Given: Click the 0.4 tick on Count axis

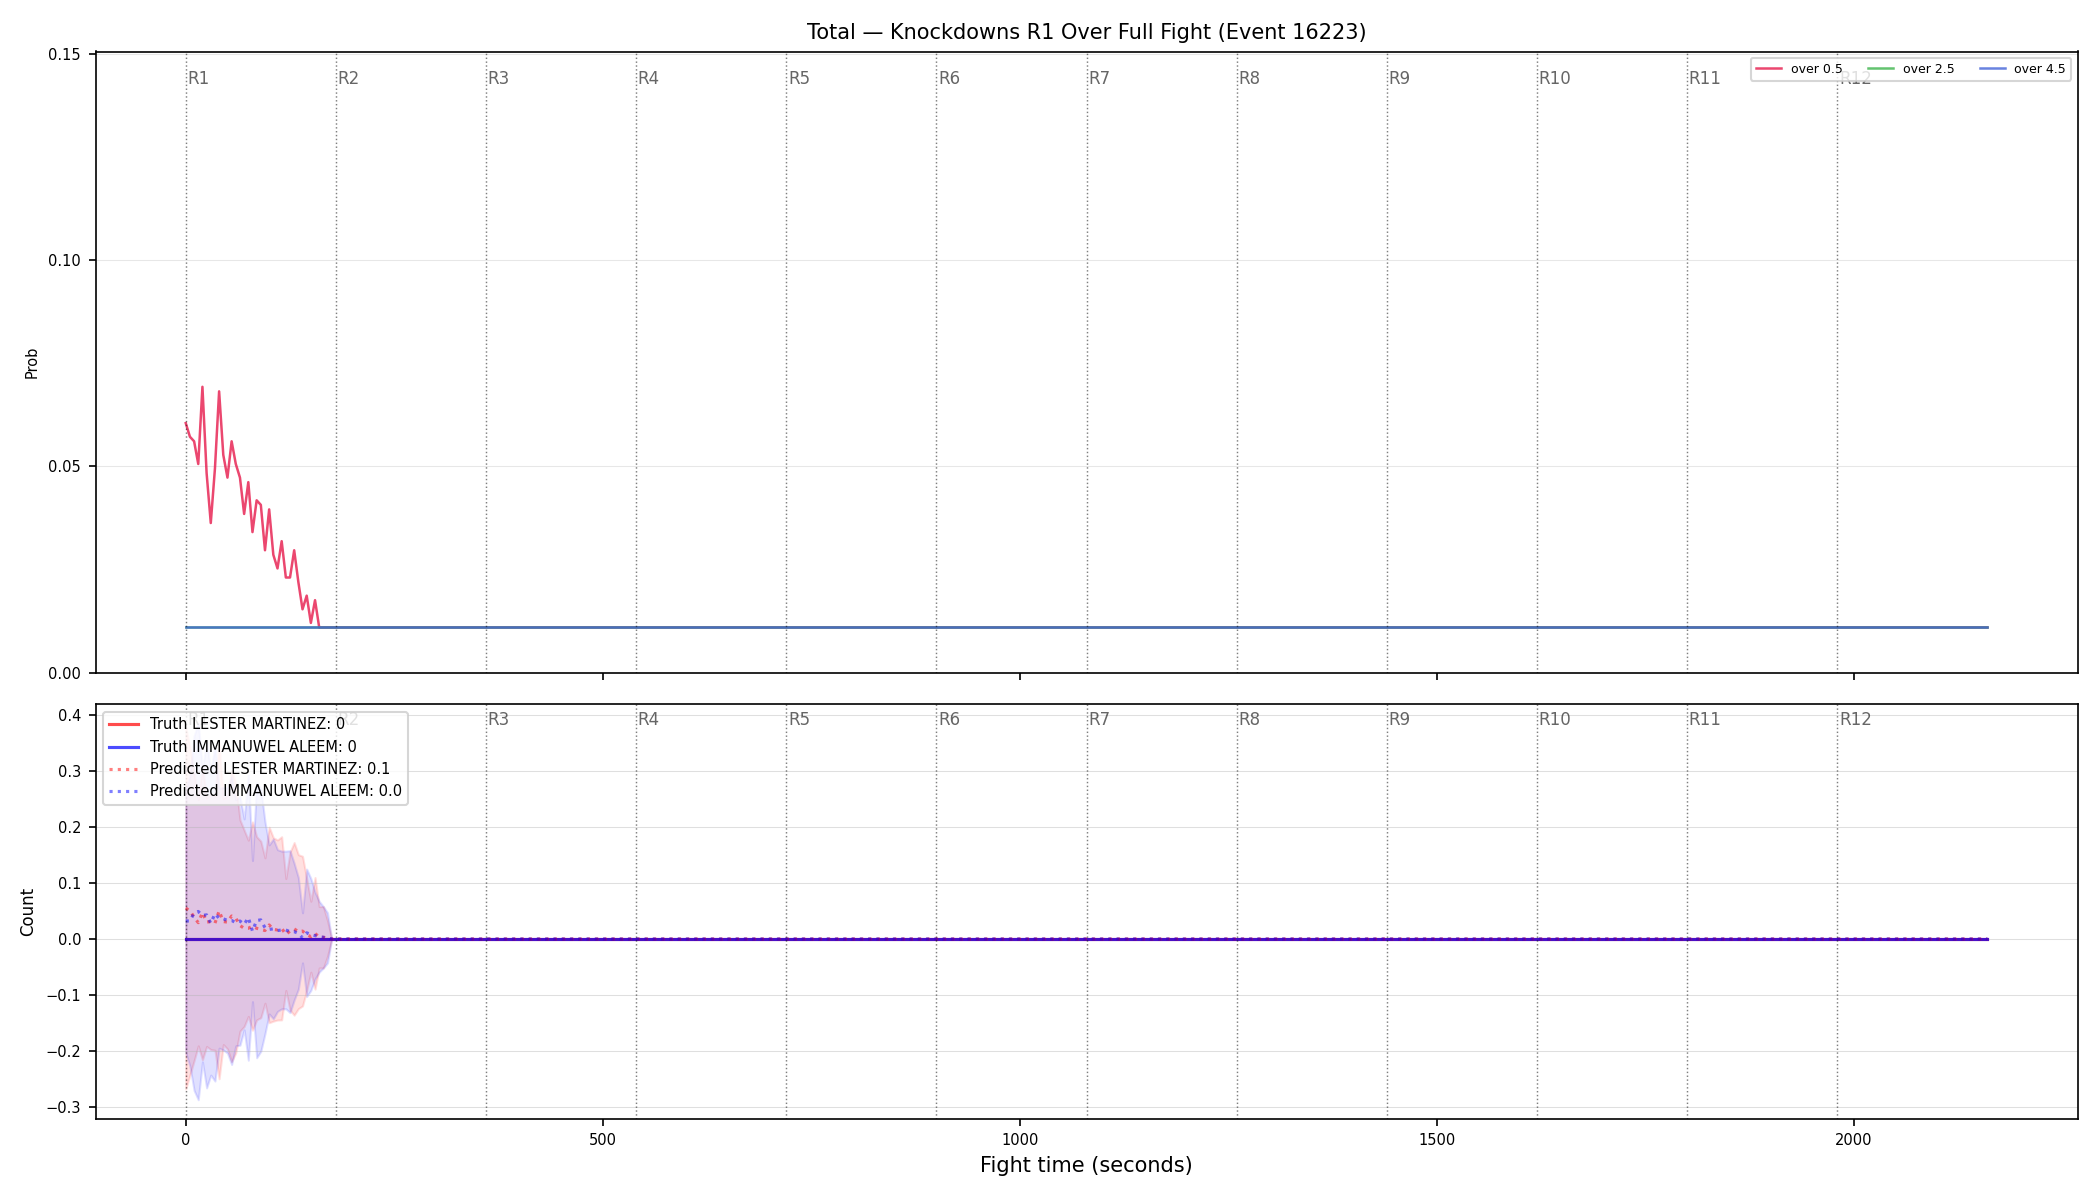Looking at the screenshot, I should pos(69,715).
